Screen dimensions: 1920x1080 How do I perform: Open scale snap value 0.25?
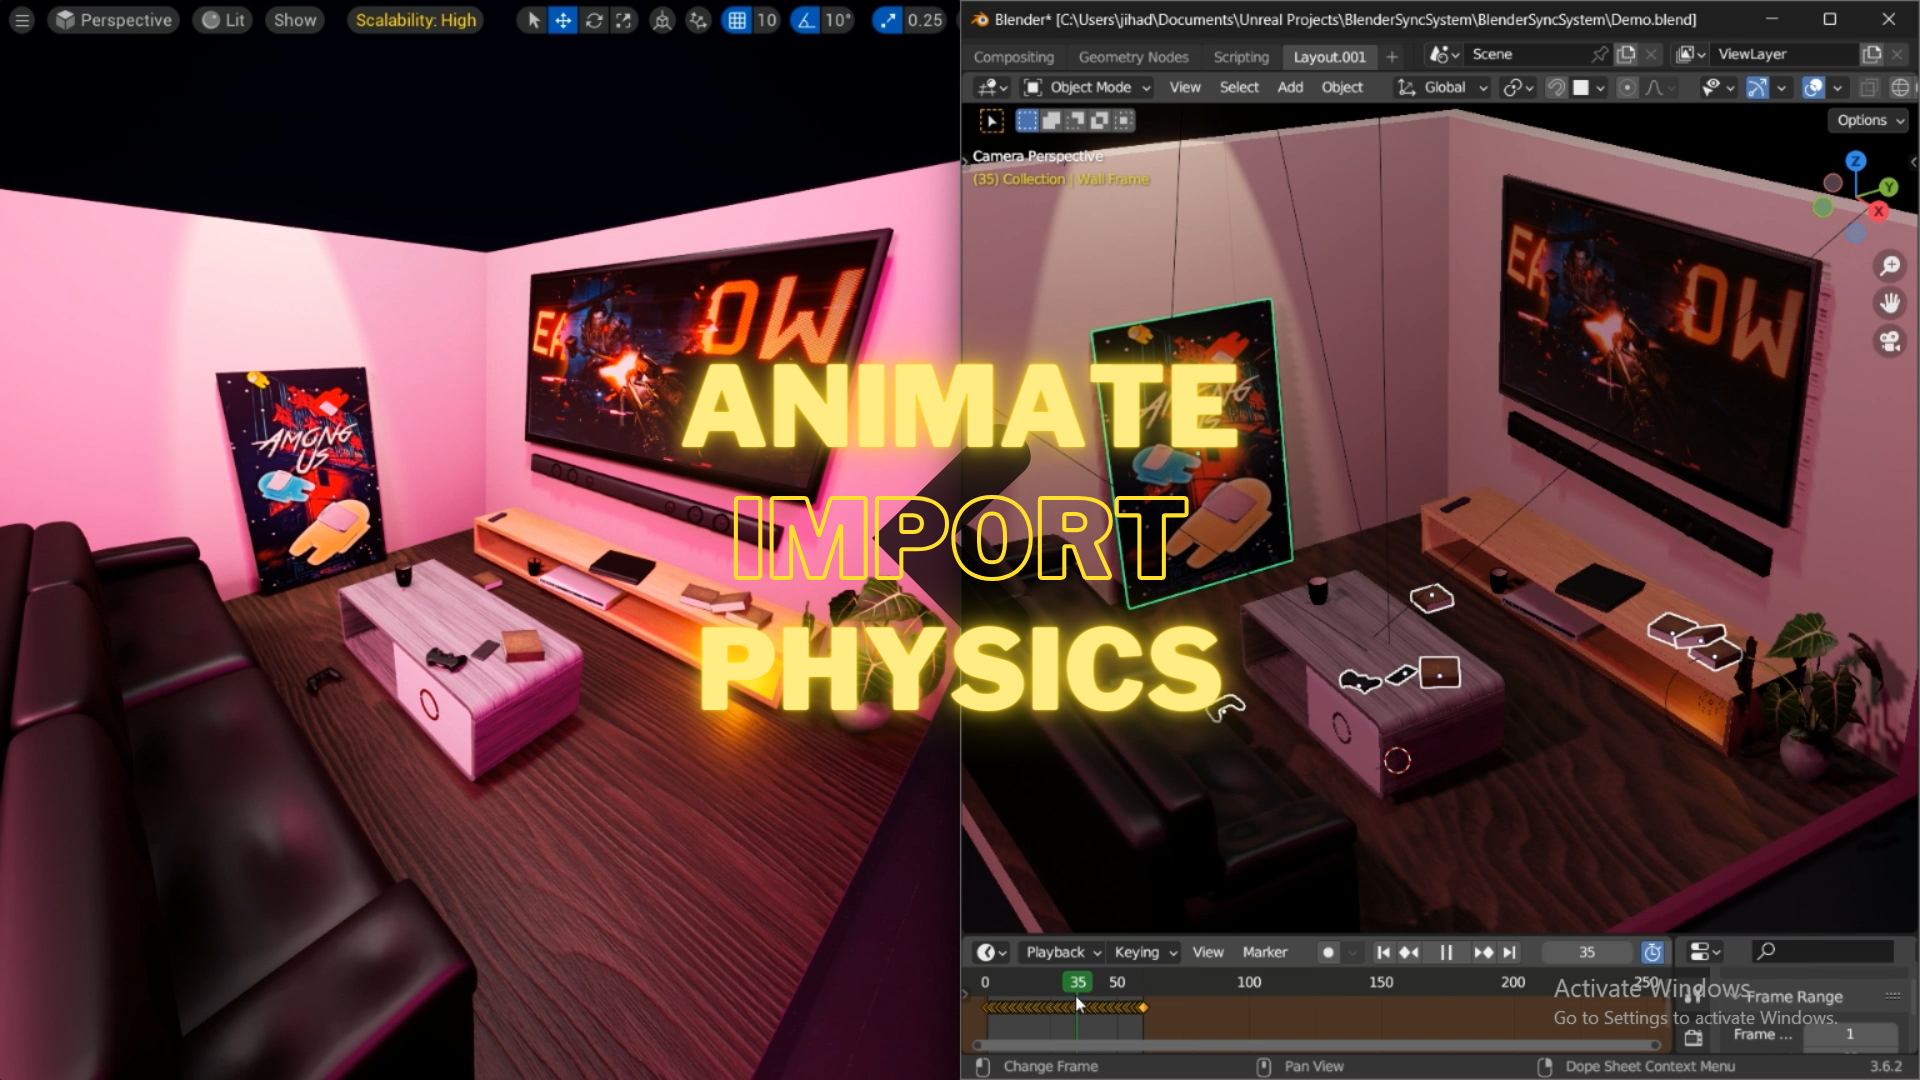[925, 20]
